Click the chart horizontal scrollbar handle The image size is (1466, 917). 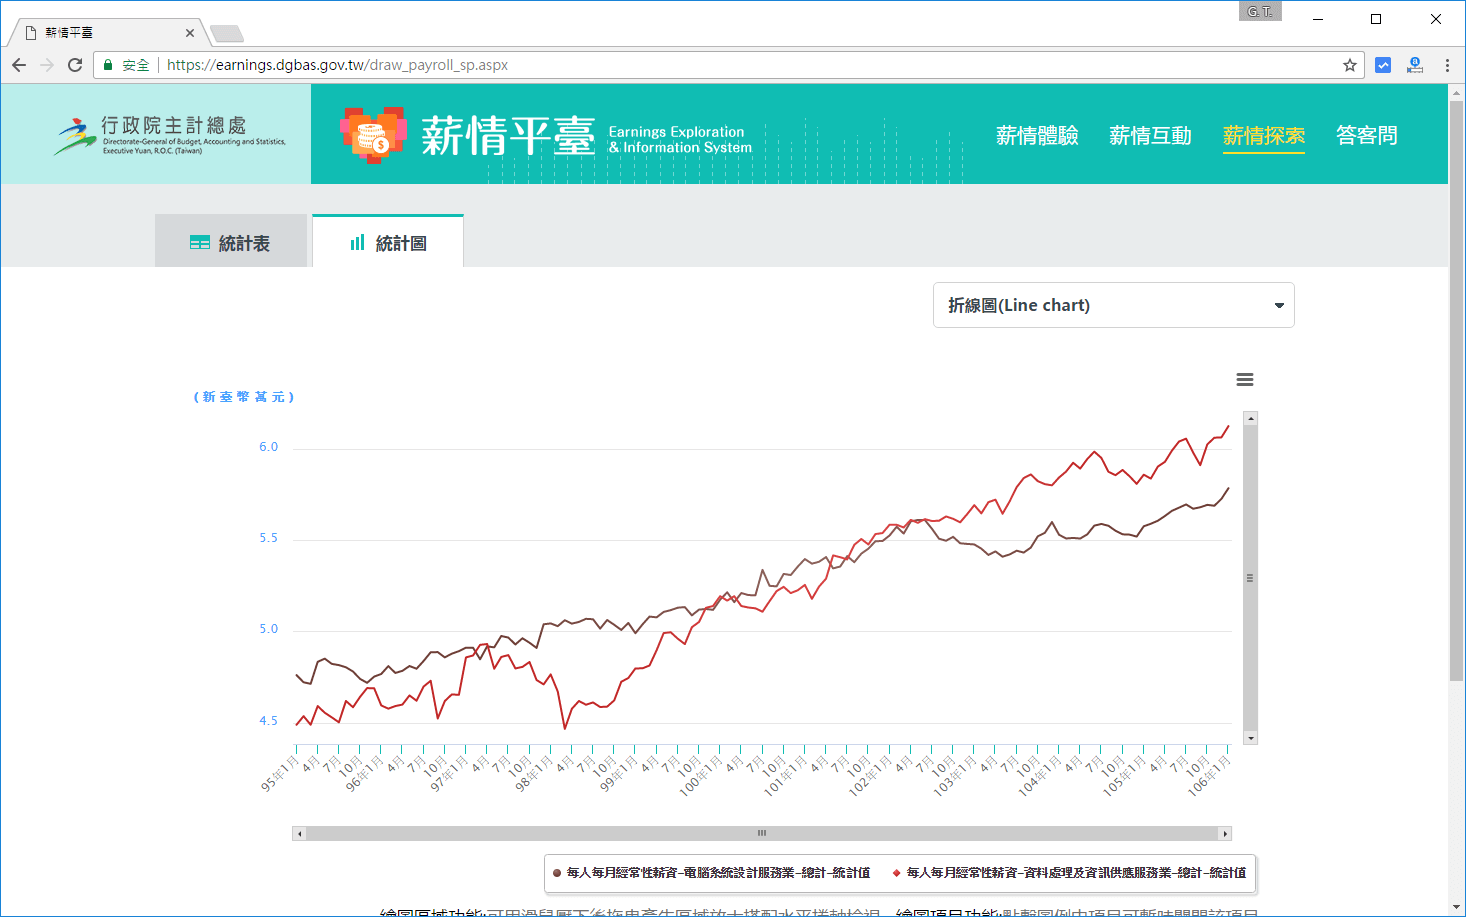(762, 833)
